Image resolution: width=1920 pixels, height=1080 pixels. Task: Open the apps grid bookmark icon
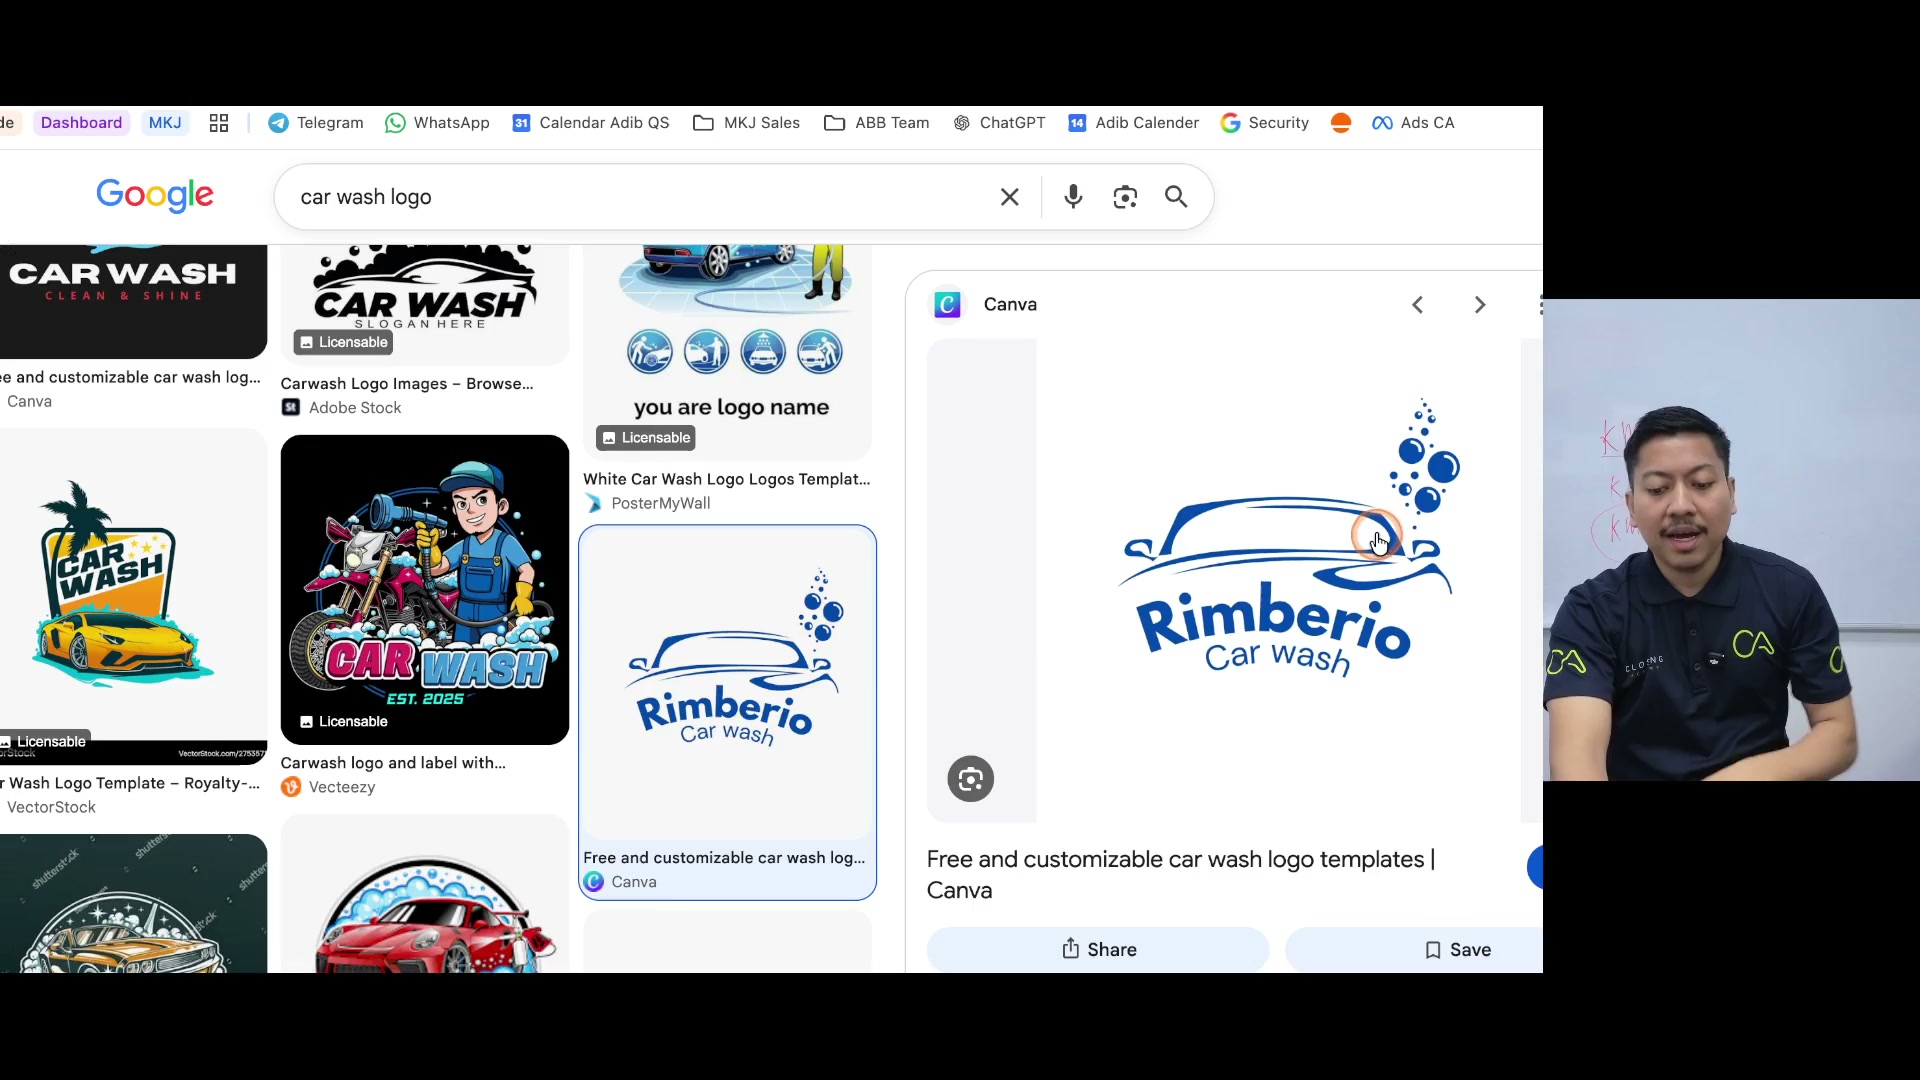219,123
